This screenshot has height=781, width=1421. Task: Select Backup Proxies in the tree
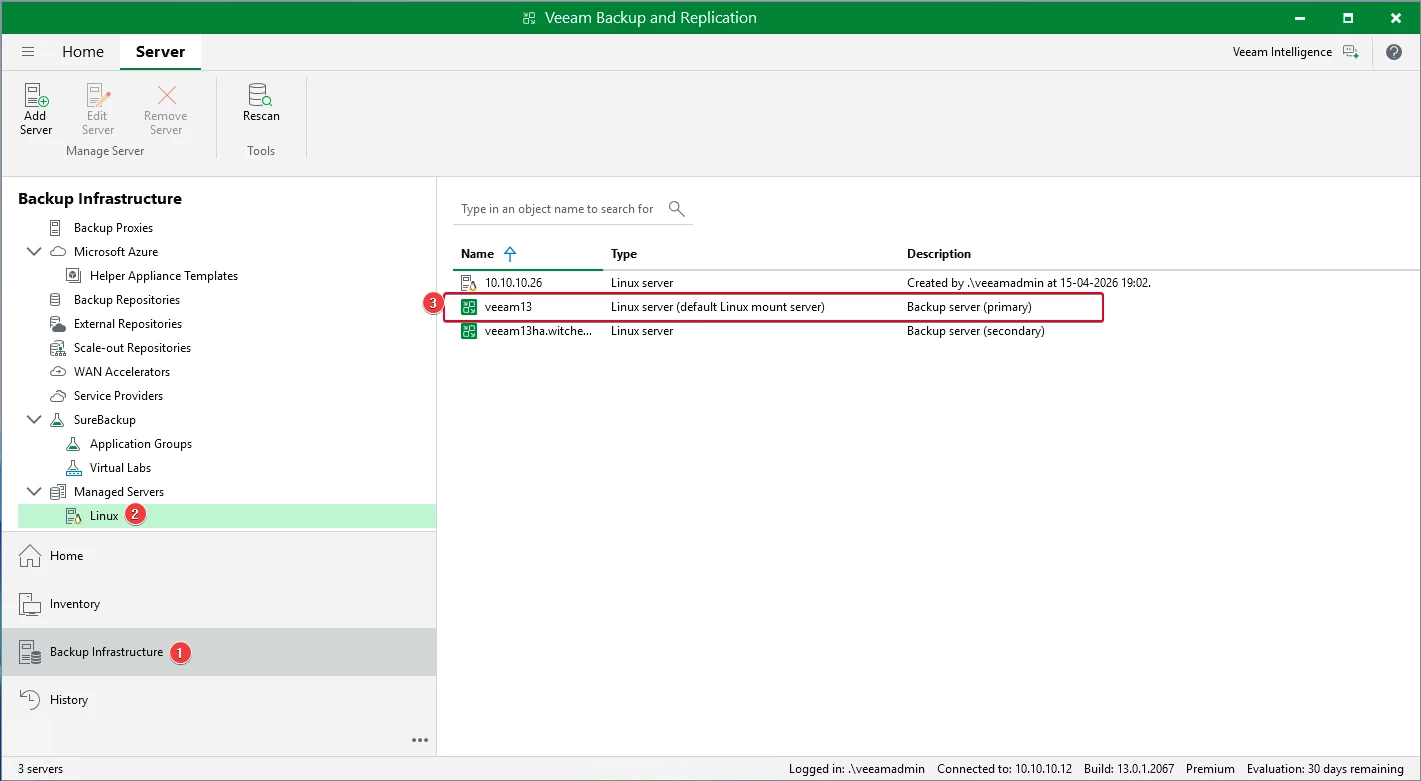(x=113, y=228)
